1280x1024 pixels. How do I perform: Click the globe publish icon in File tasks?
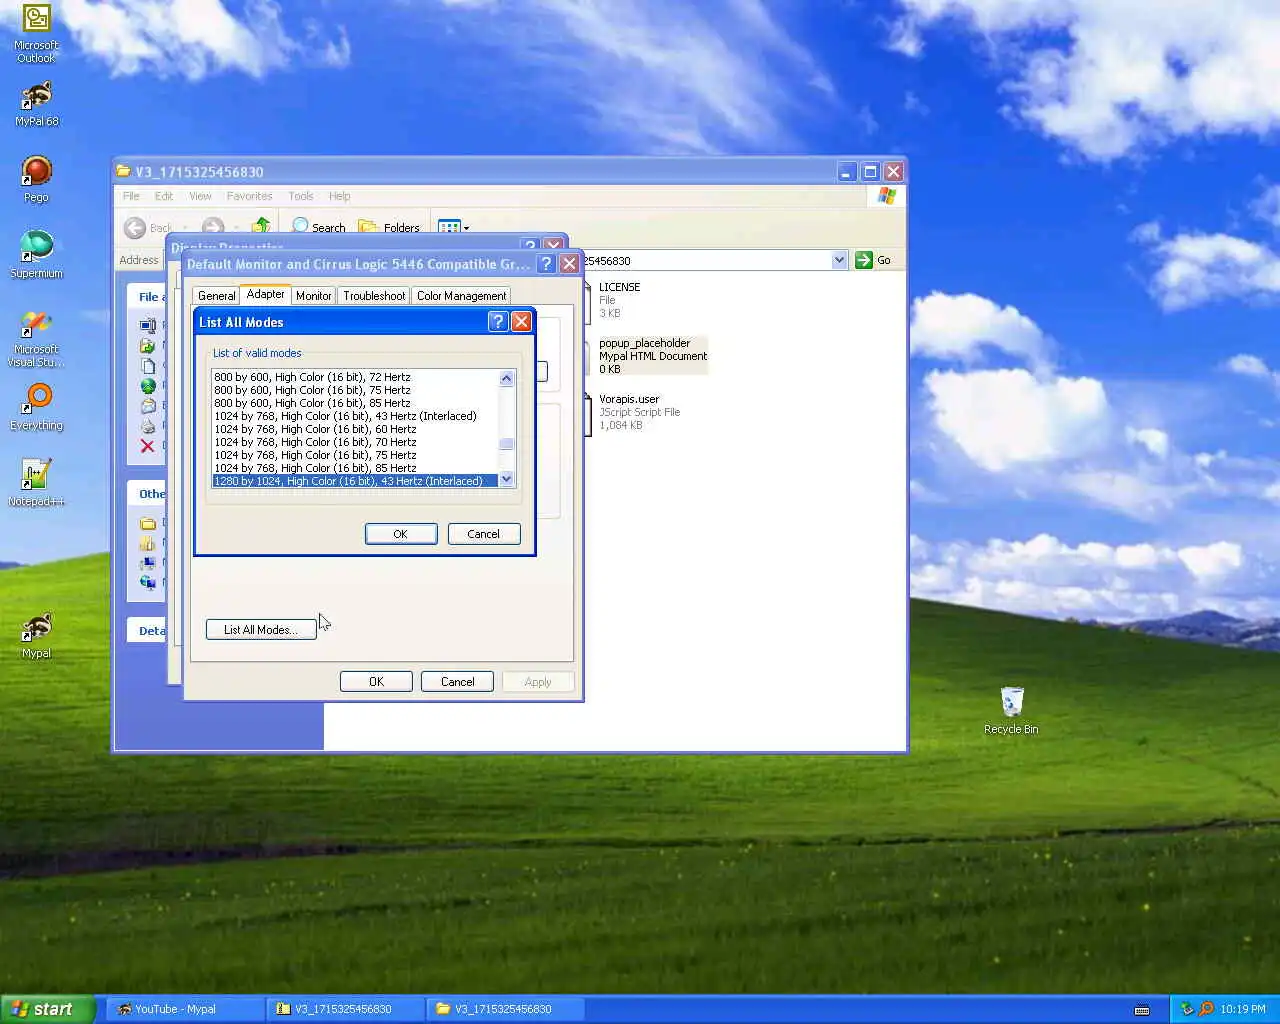[147, 386]
